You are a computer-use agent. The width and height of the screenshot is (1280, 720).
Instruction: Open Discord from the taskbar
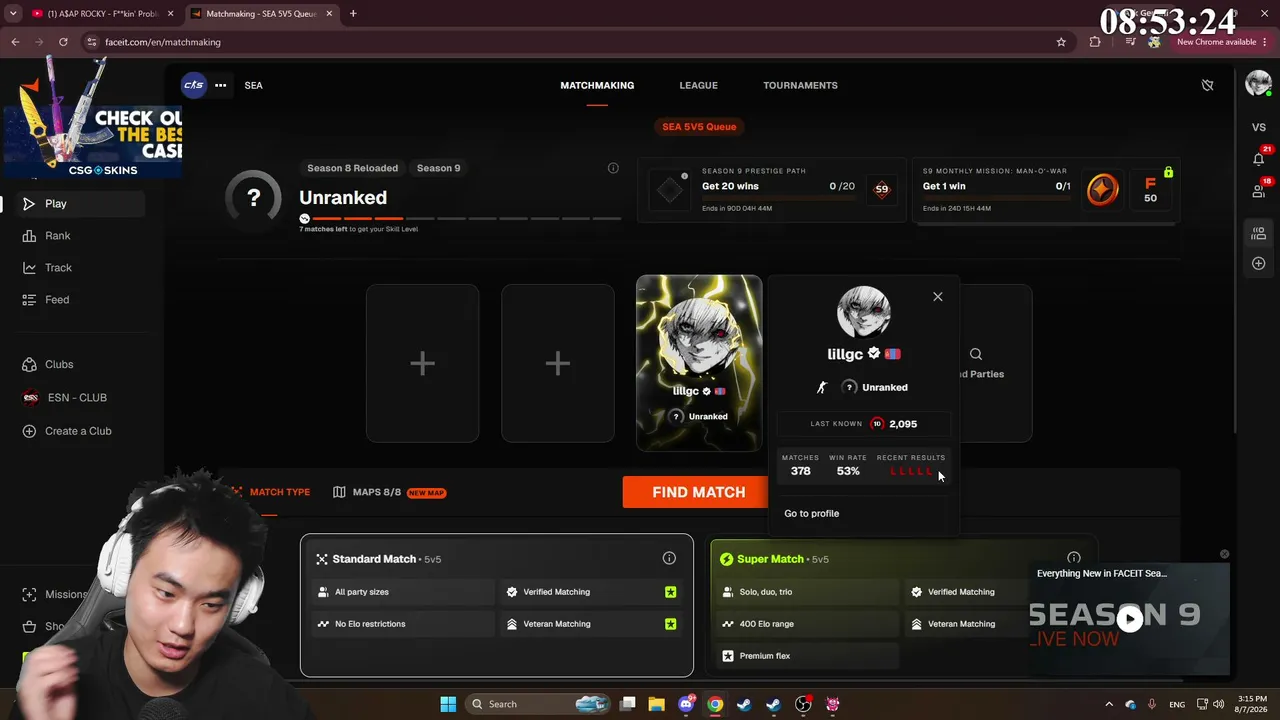(686, 704)
